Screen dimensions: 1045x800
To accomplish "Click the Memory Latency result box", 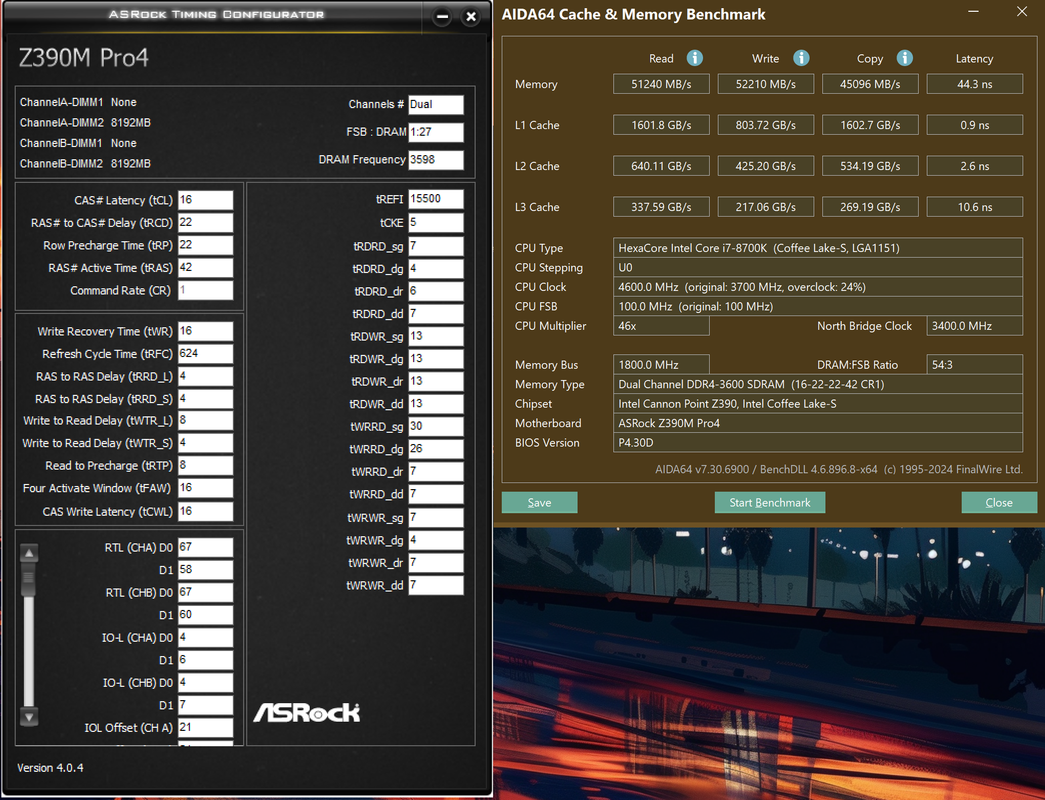I will pyautogui.click(x=974, y=85).
